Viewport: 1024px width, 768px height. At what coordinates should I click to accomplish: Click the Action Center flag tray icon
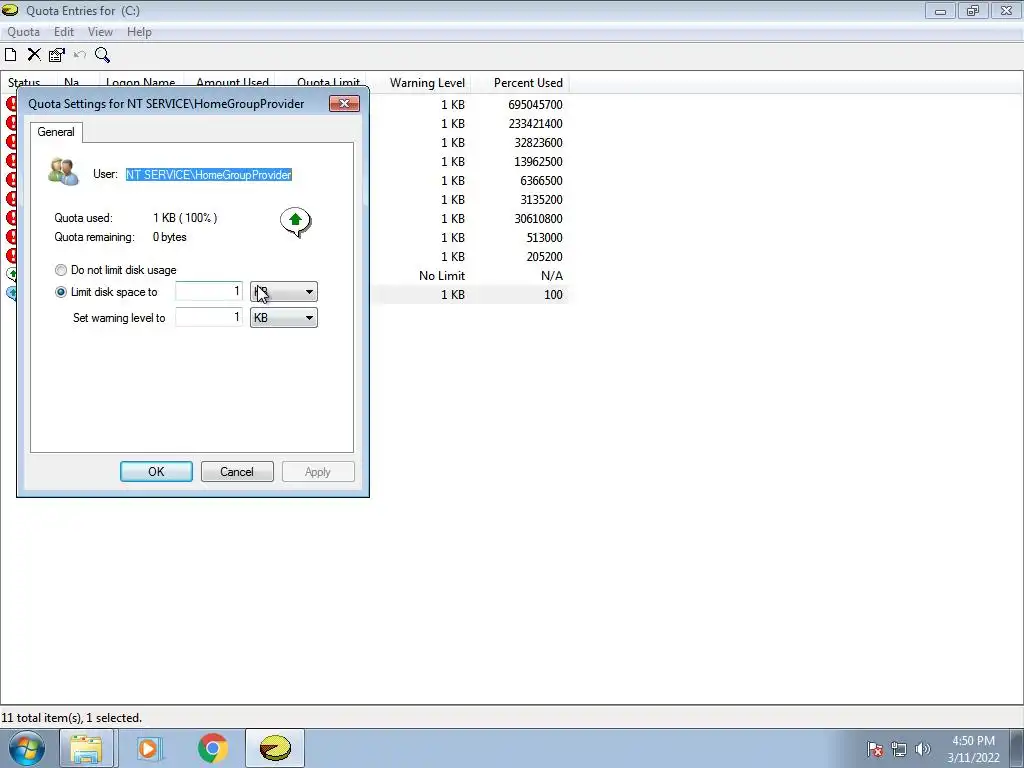tap(875, 749)
